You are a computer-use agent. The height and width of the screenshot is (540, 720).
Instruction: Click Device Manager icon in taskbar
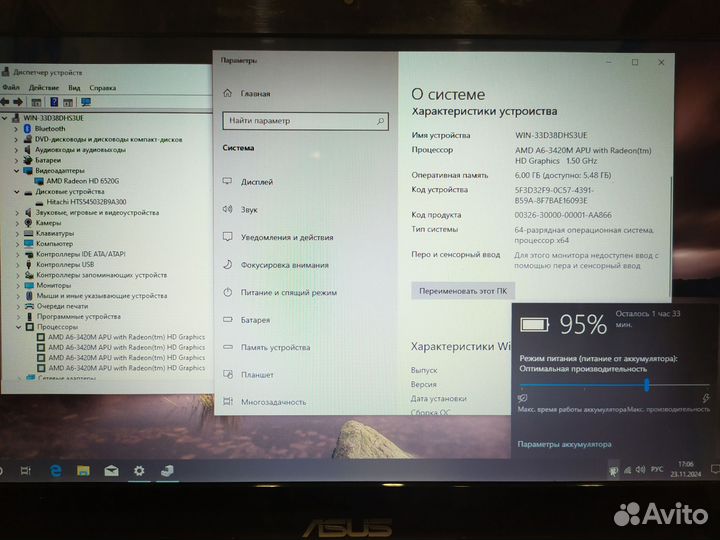(x=167, y=471)
